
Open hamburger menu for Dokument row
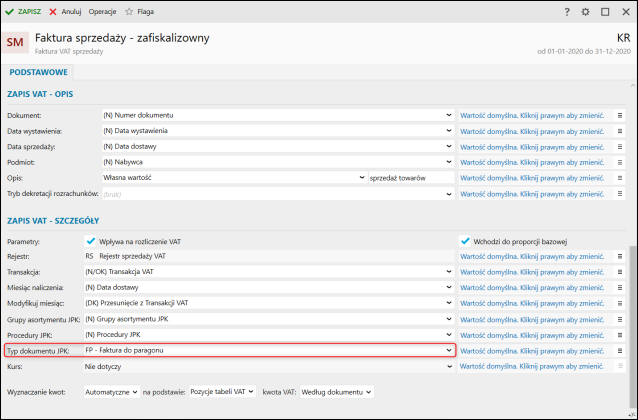point(620,116)
